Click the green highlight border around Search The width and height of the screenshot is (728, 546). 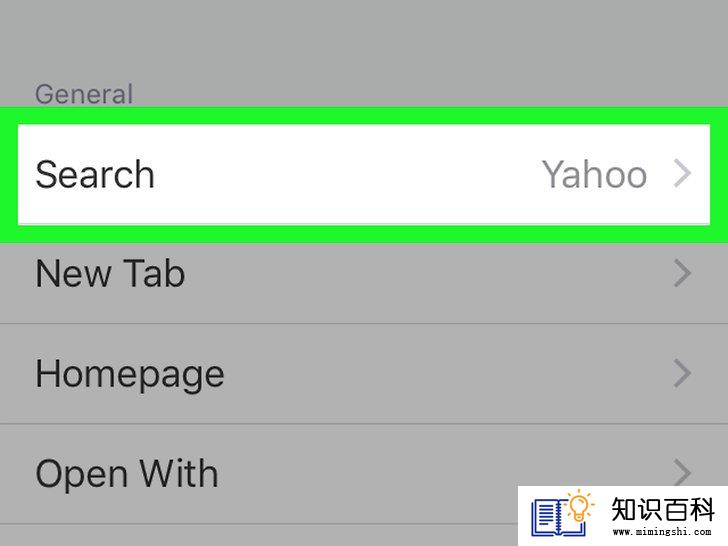coord(364,116)
